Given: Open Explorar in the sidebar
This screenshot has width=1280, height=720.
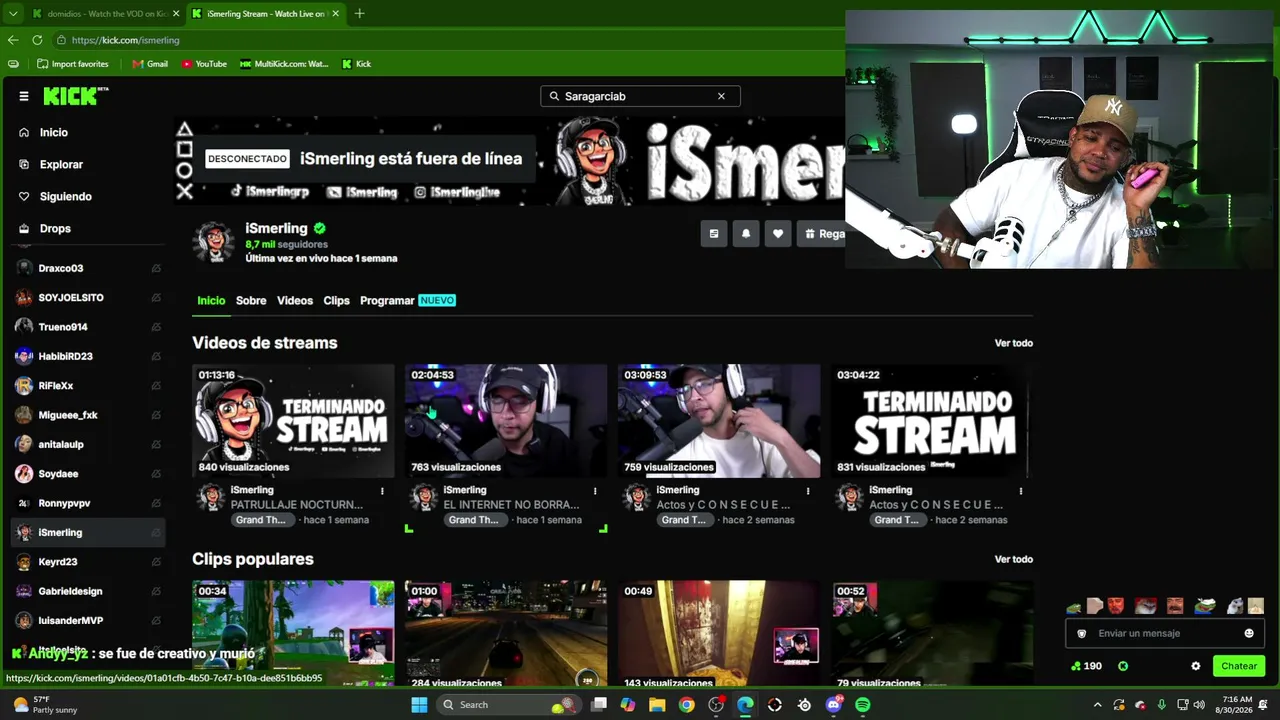Looking at the screenshot, I should 61,164.
